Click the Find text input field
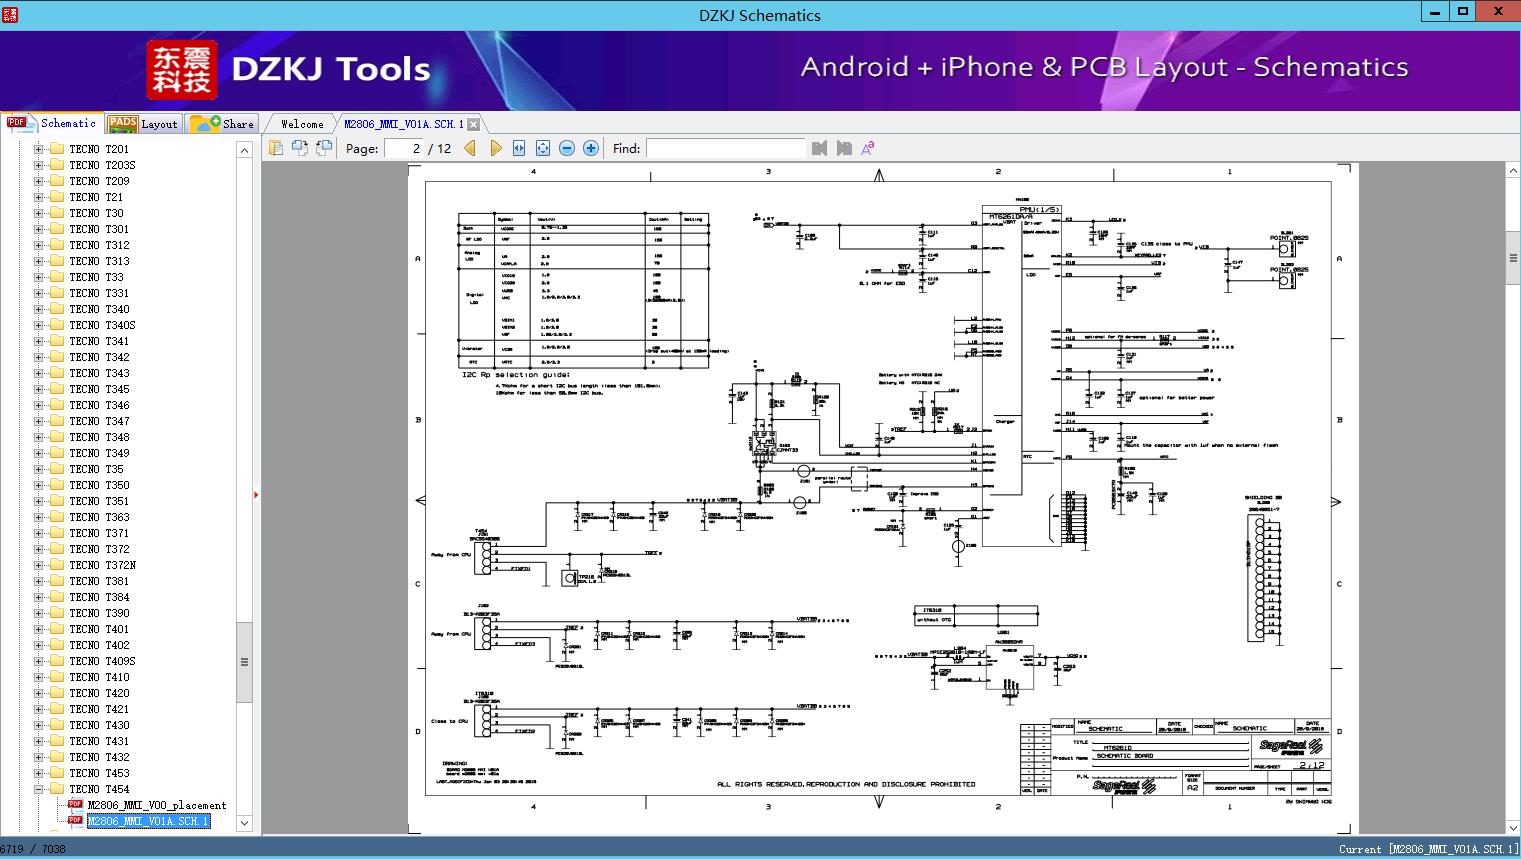 pyautogui.click(x=725, y=148)
